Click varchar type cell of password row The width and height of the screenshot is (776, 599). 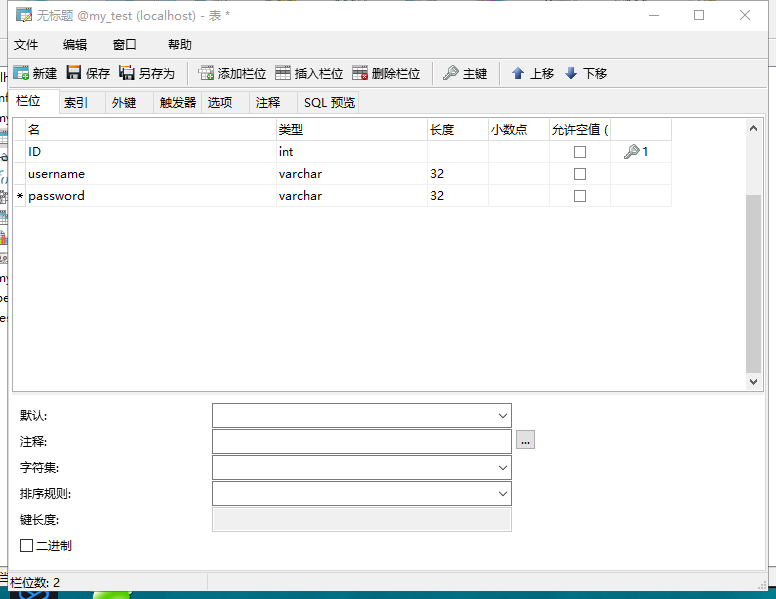[x=352, y=196]
